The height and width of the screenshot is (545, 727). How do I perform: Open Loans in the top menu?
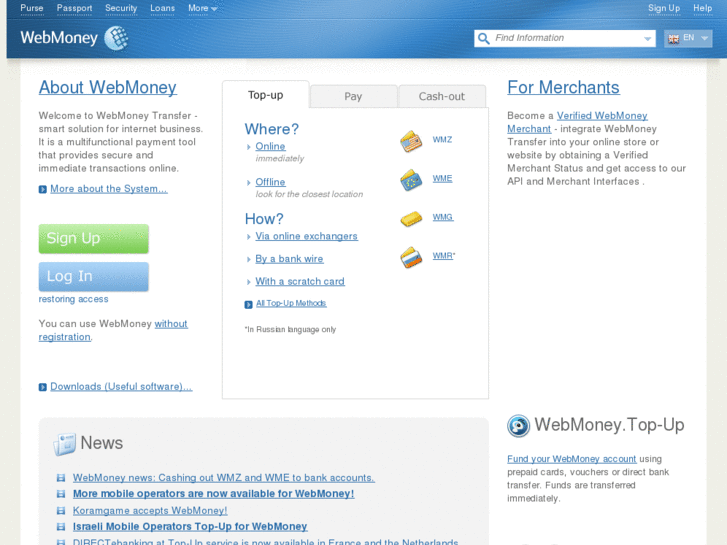tap(162, 8)
